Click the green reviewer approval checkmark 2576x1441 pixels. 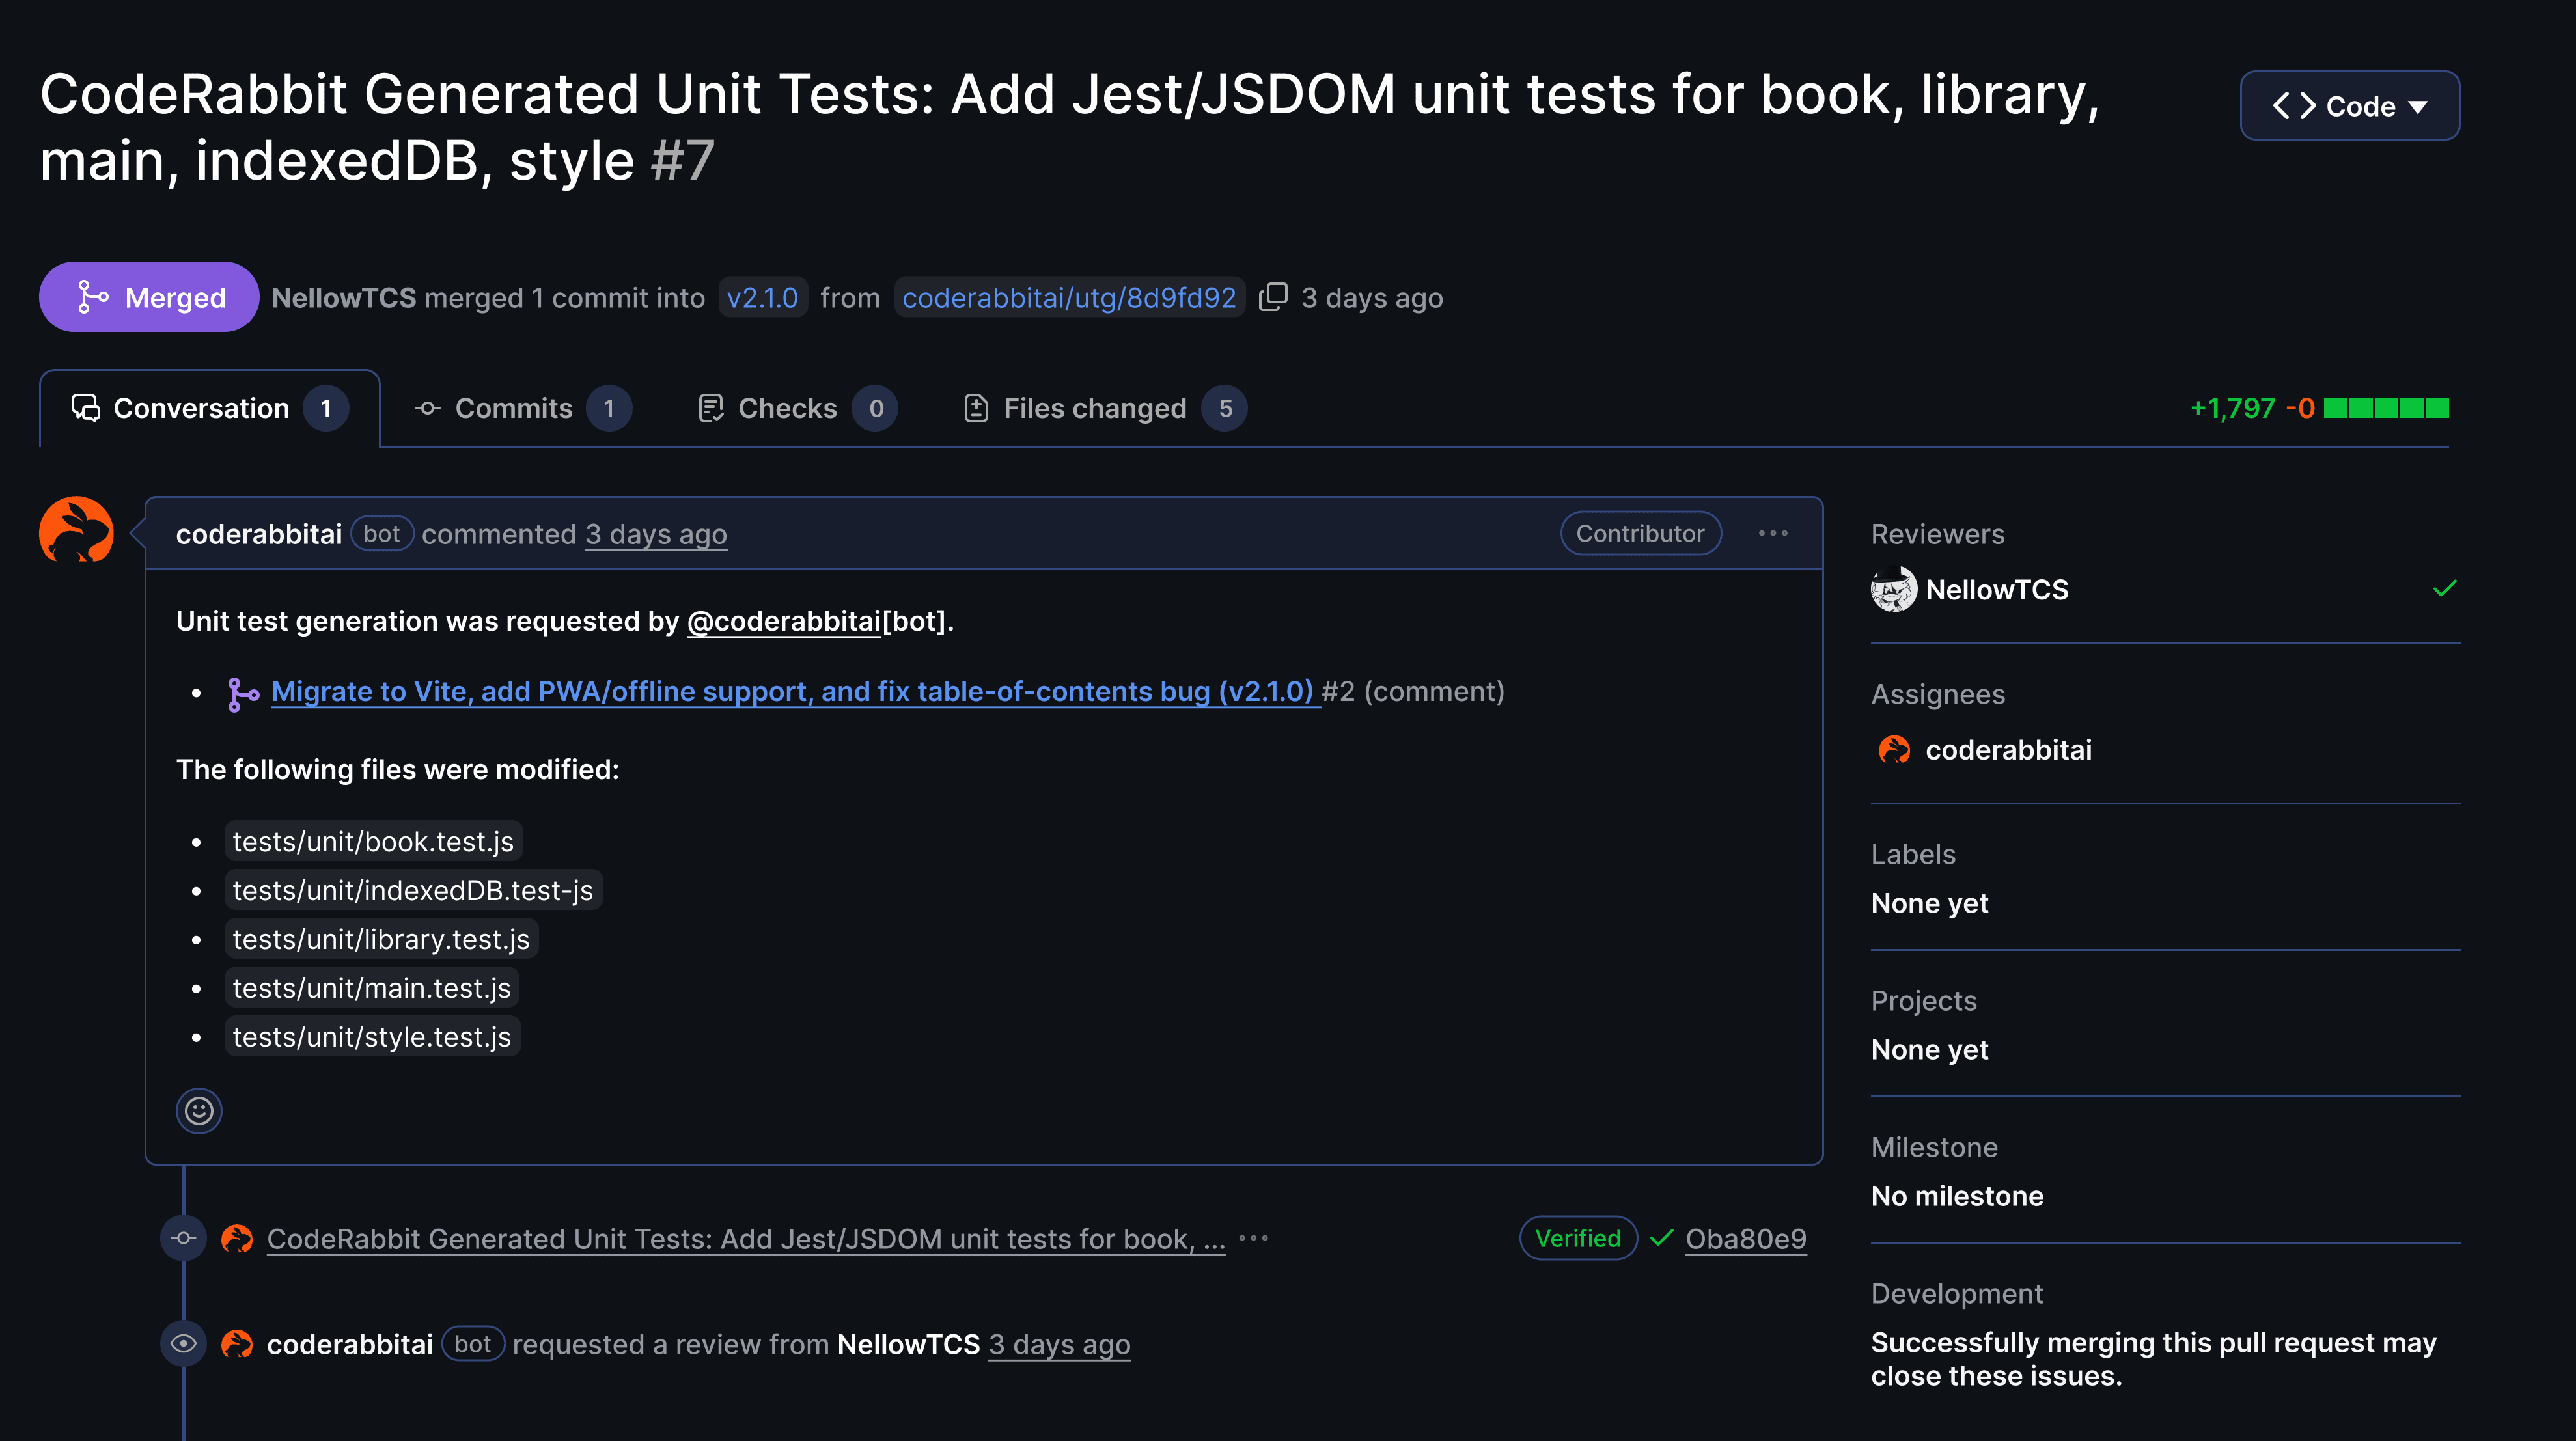tap(2444, 588)
